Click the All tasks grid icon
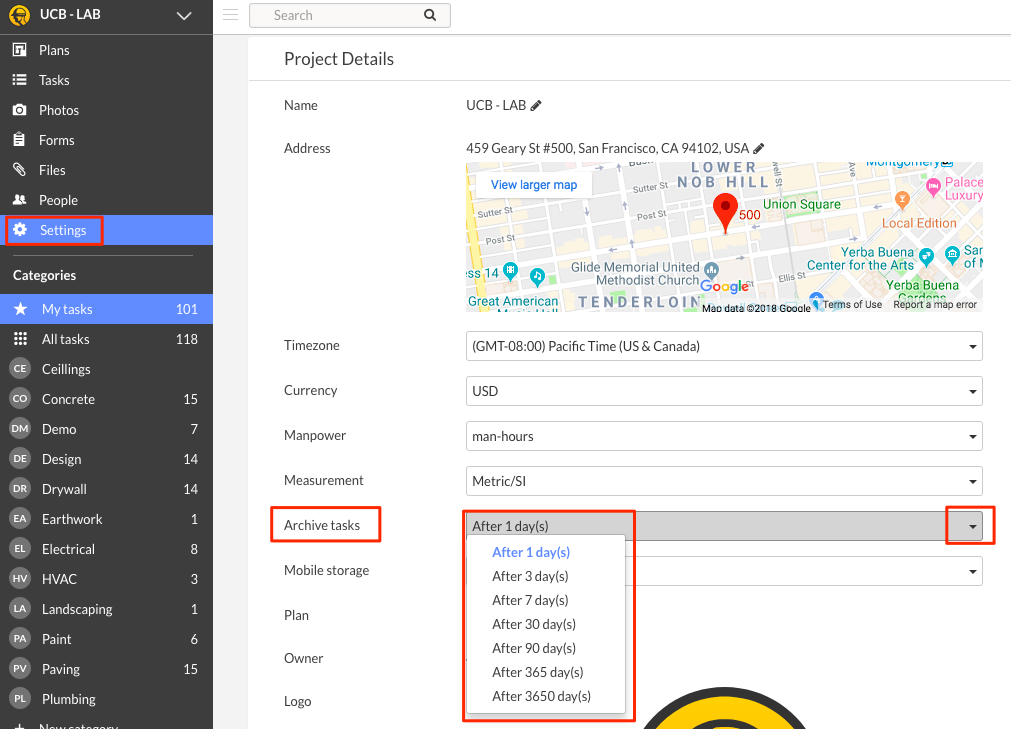The height and width of the screenshot is (729, 1011). [x=21, y=338]
